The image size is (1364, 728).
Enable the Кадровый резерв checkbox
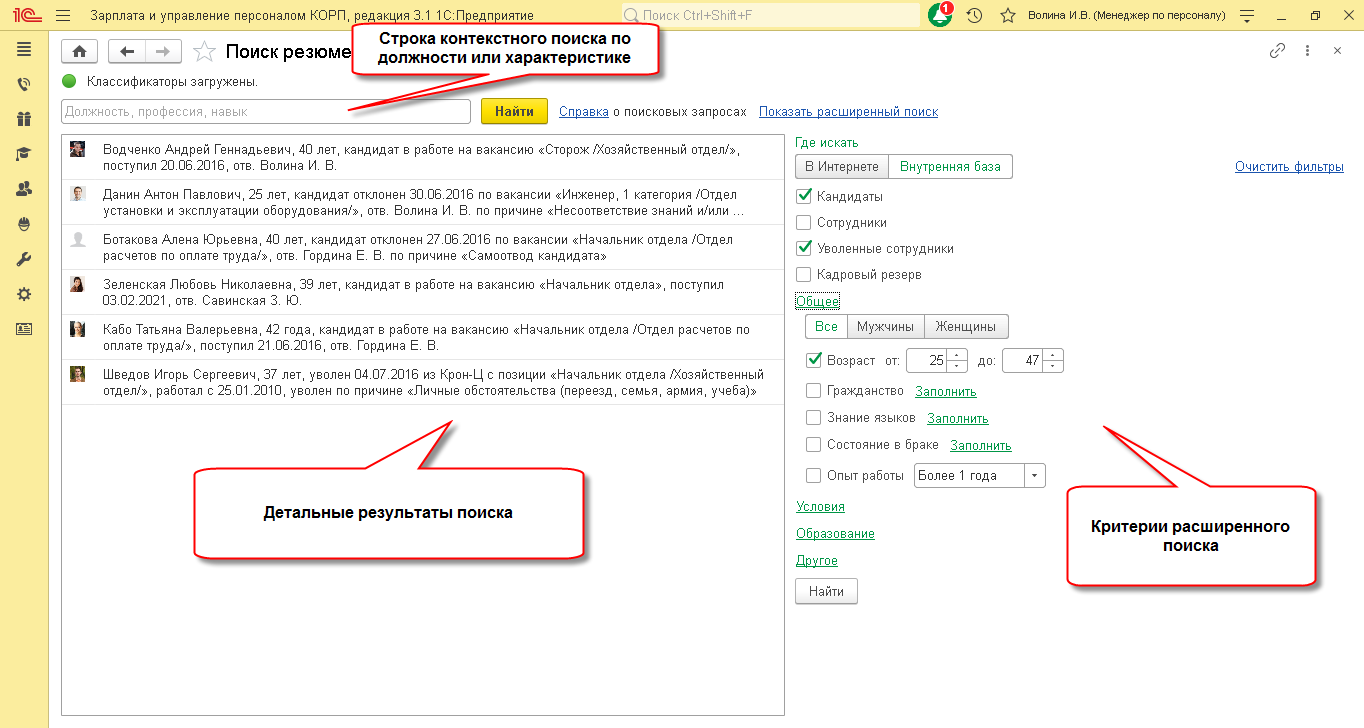[803, 275]
